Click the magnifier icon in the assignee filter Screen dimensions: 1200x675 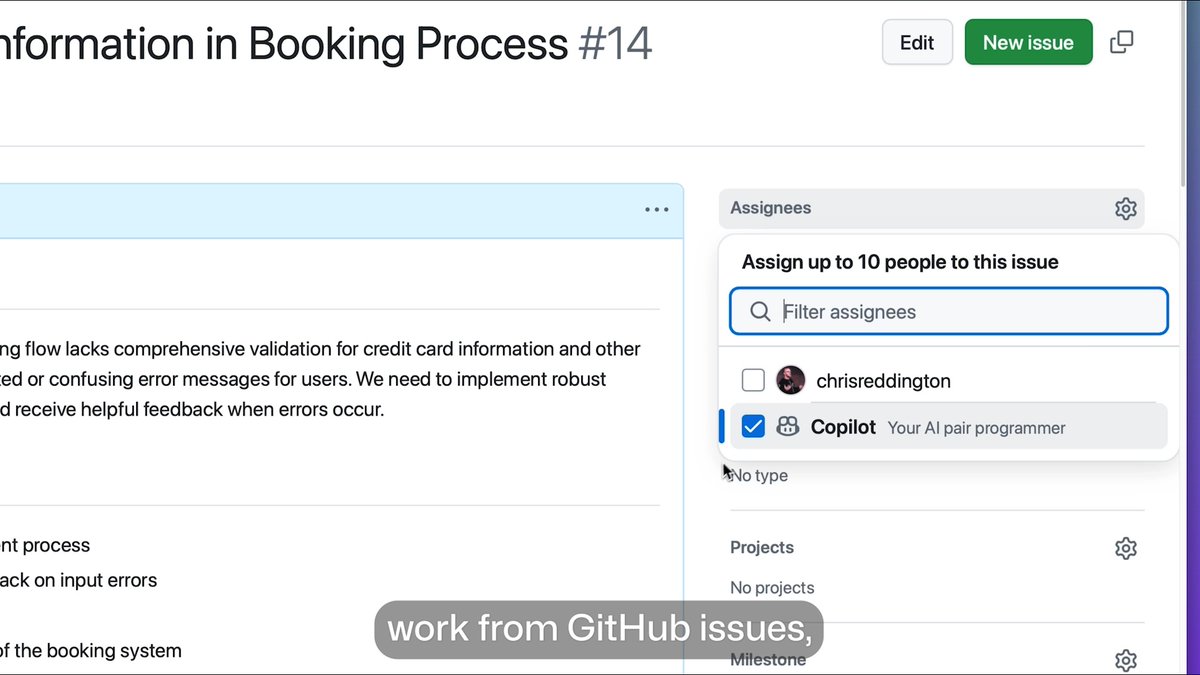pyautogui.click(x=760, y=312)
